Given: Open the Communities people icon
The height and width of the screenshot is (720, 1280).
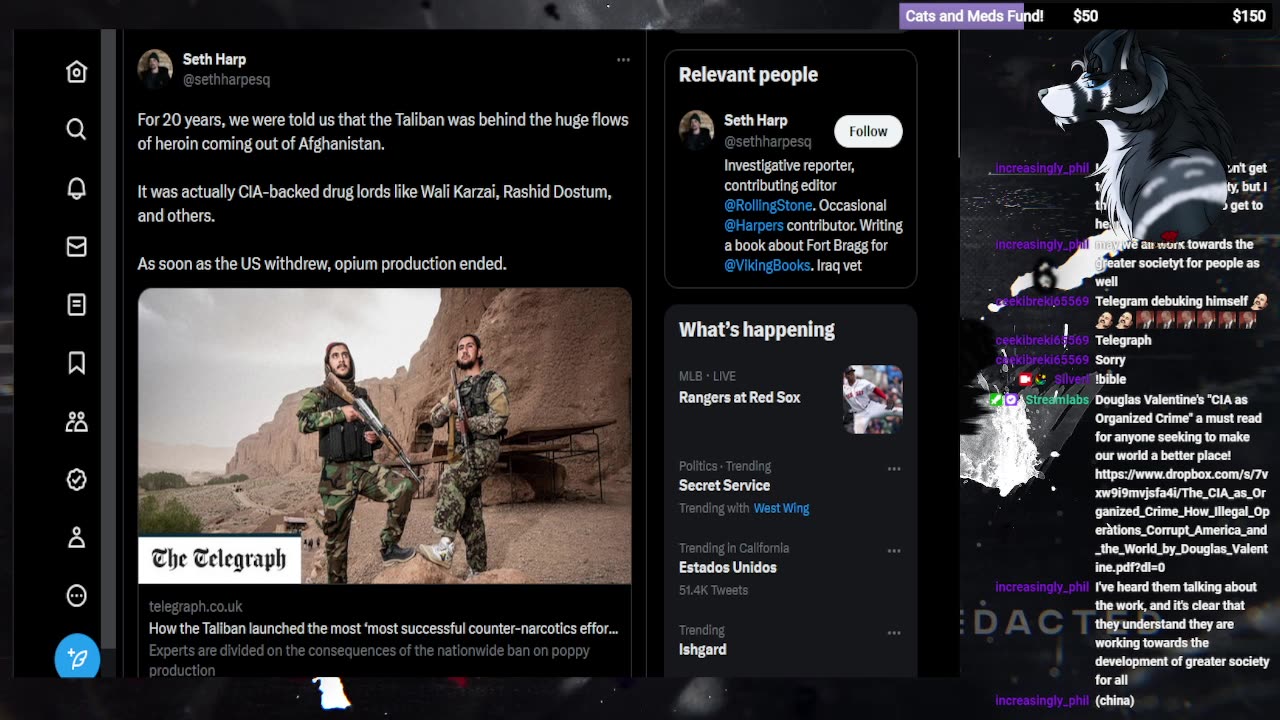Looking at the screenshot, I should pos(76,421).
